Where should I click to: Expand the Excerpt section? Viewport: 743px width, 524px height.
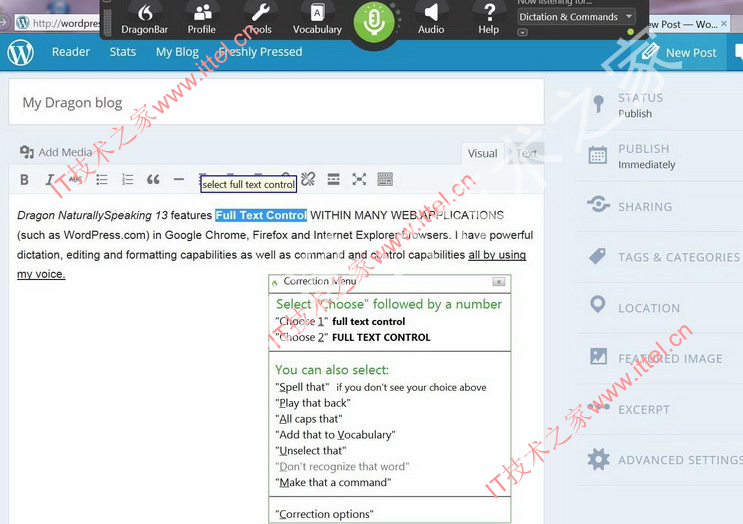coord(660,409)
